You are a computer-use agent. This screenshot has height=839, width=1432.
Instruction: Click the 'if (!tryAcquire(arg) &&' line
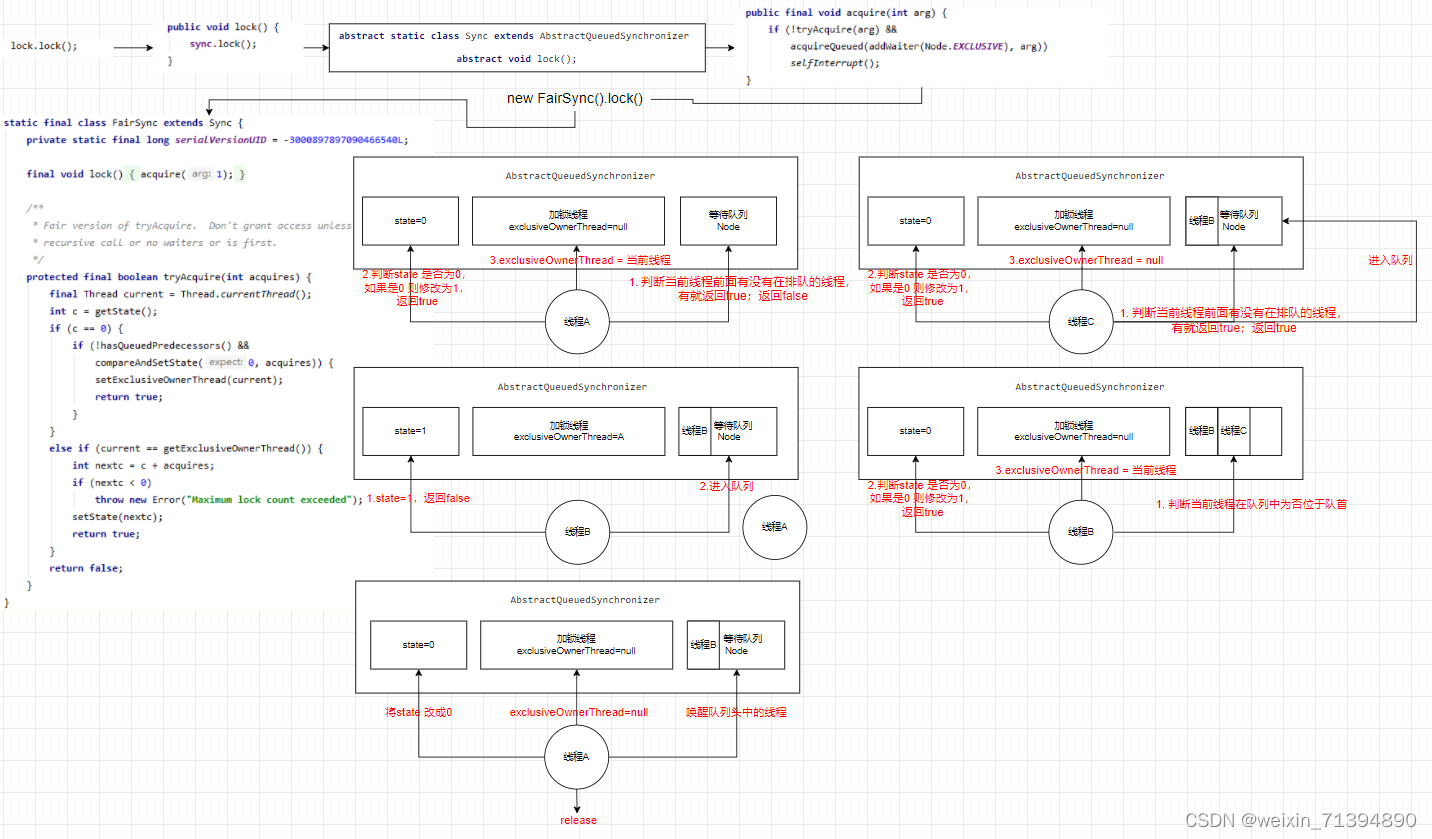click(832, 30)
